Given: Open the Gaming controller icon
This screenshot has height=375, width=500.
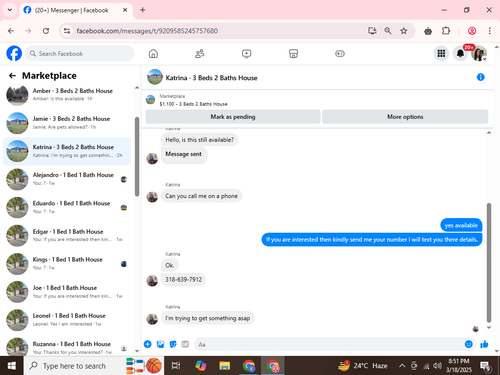Looking at the screenshot, I should (340, 53).
